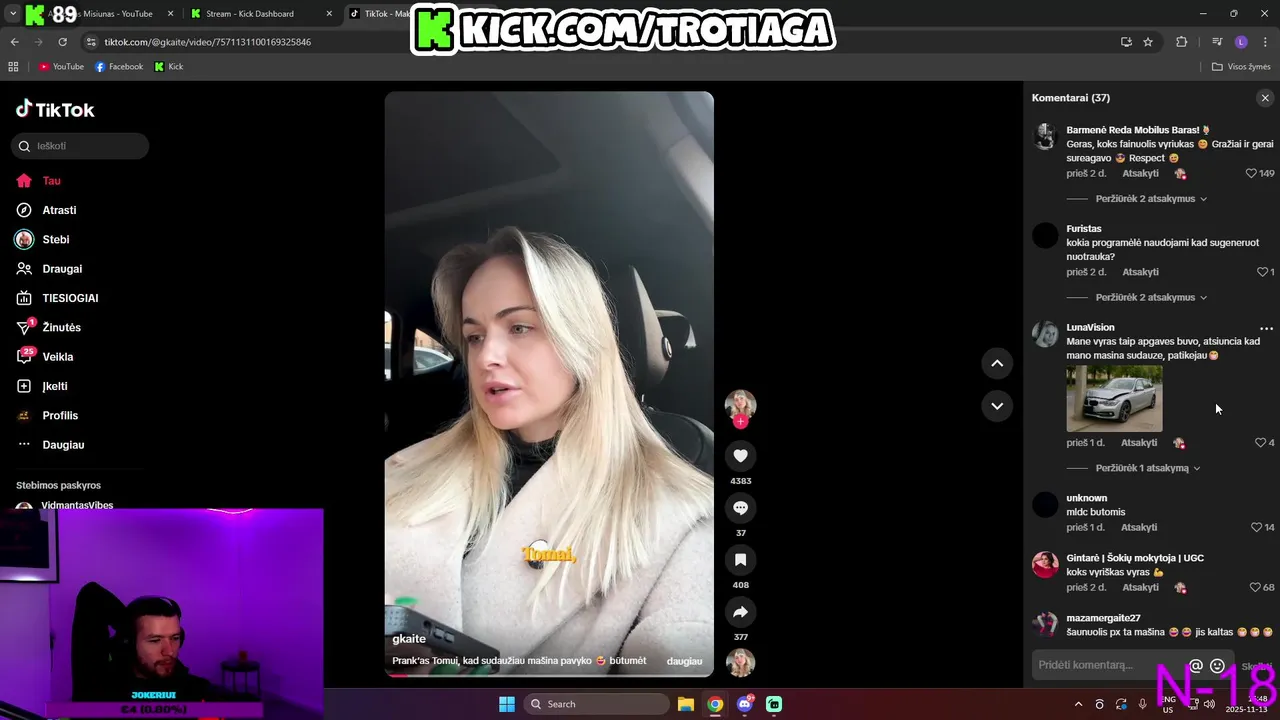Expand 2 replies under Barmenė Reda comment
The image size is (1280, 720).
coord(1151,199)
